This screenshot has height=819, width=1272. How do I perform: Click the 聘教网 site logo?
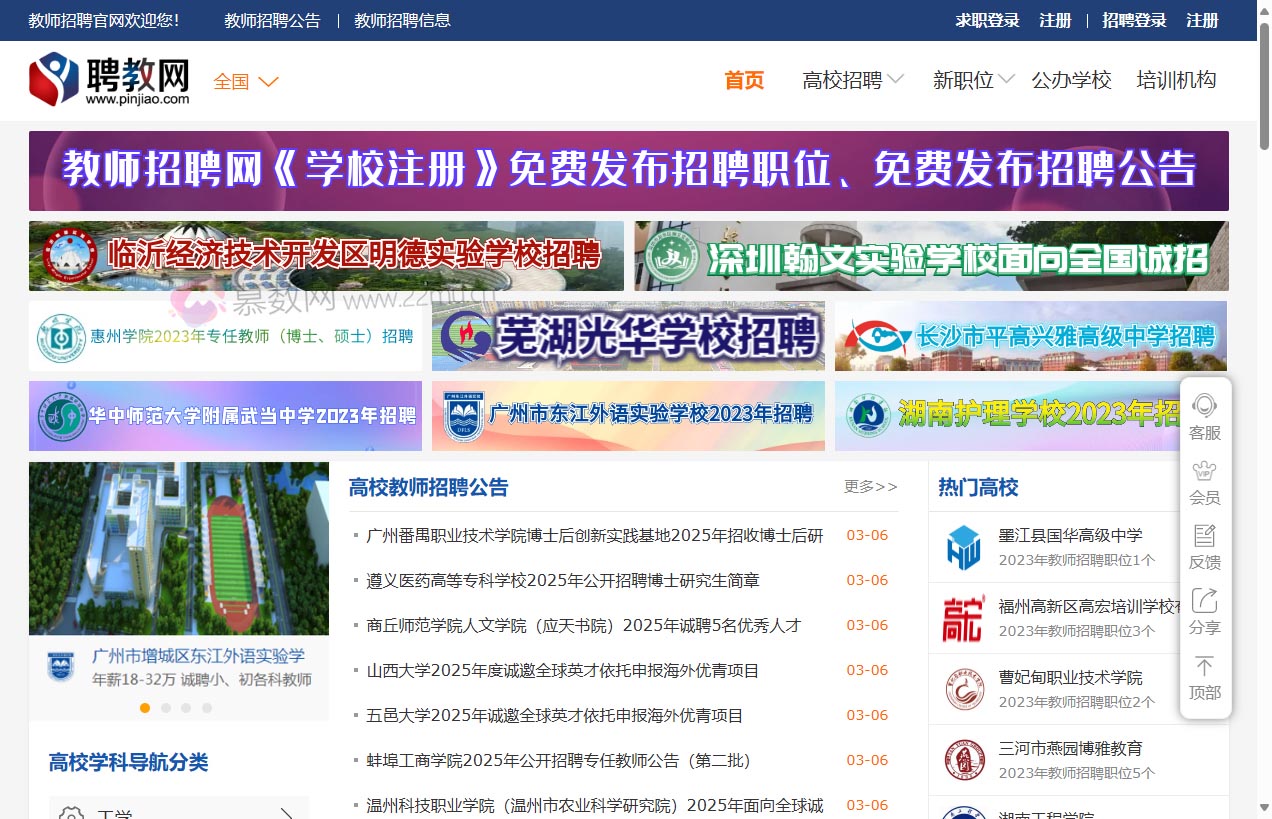point(108,79)
